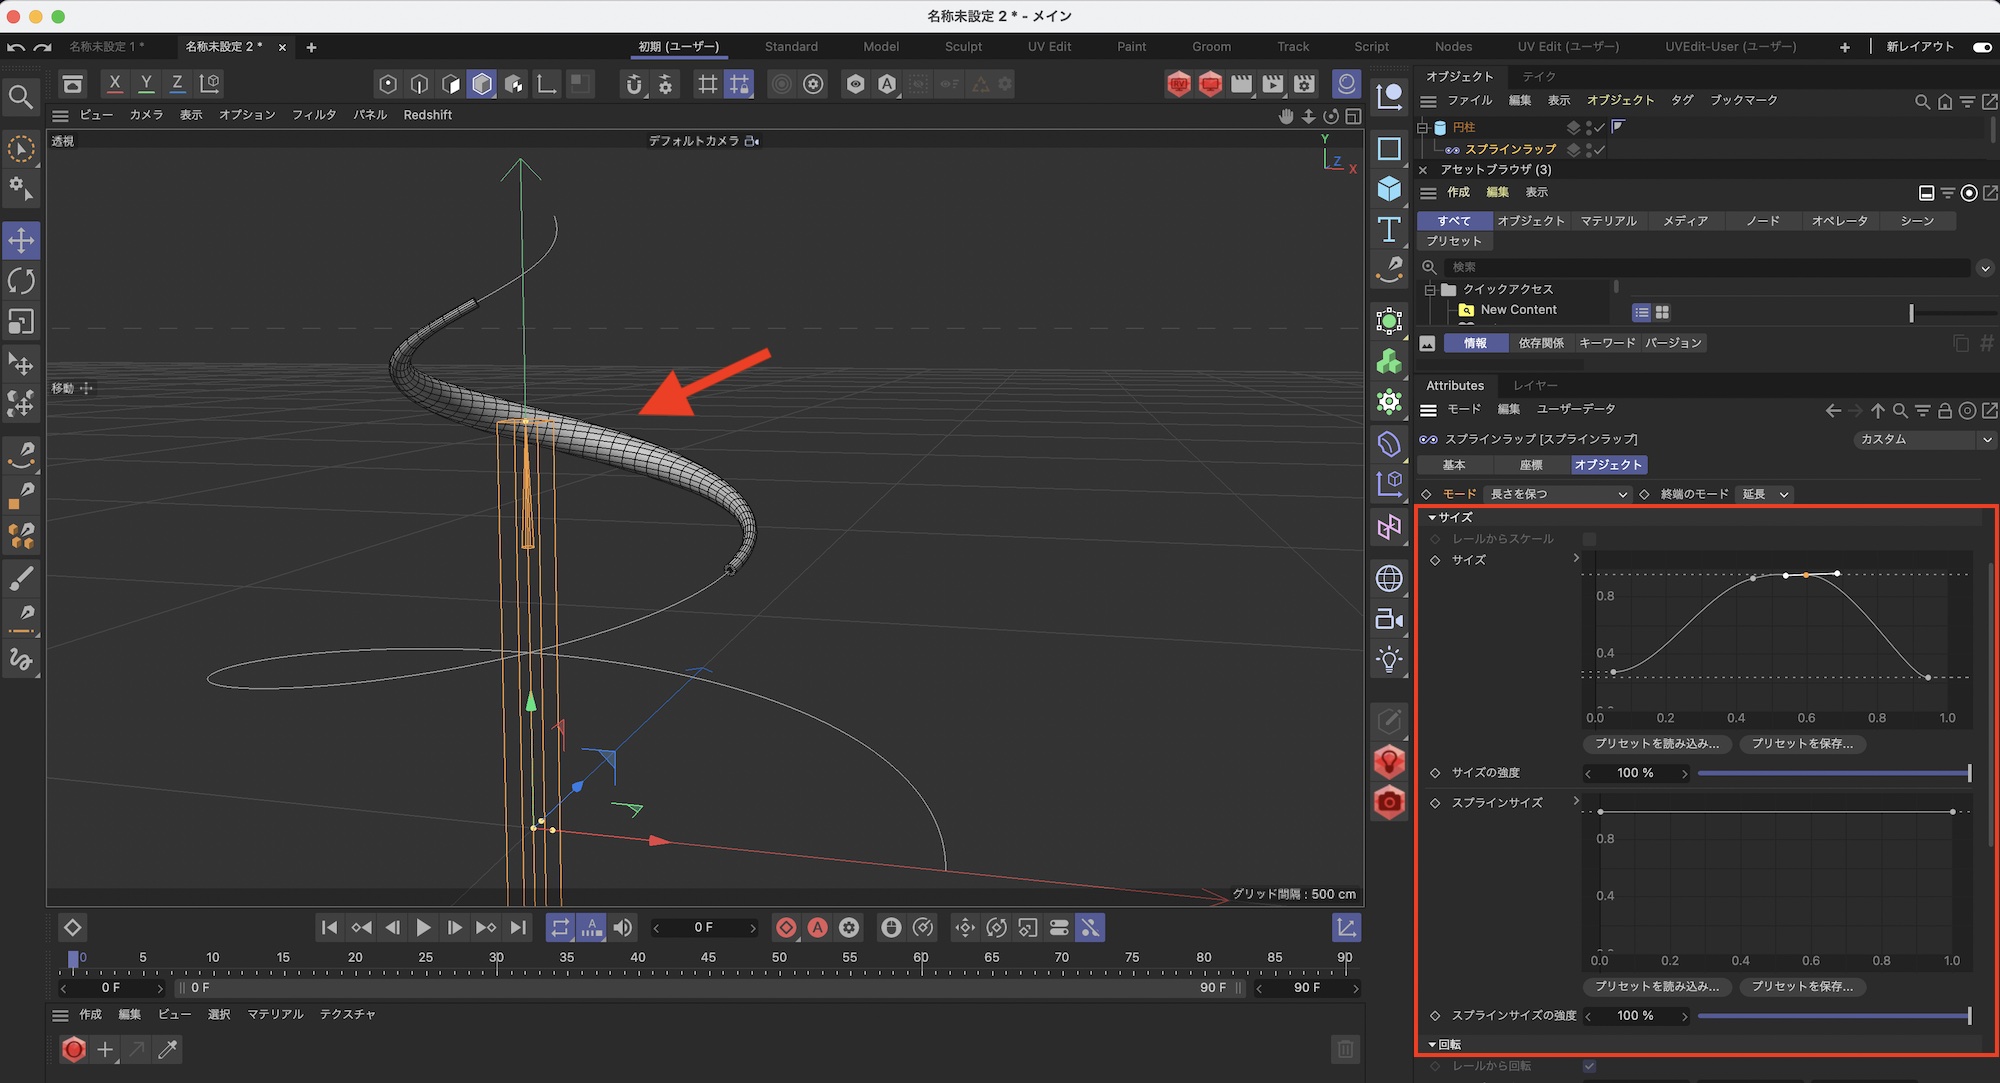
Task: Select the Move tool in left toolbar
Action: pos(21,240)
